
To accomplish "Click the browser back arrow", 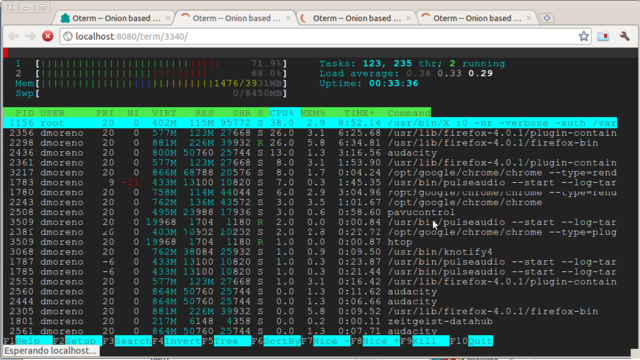I will coord(13,36).
